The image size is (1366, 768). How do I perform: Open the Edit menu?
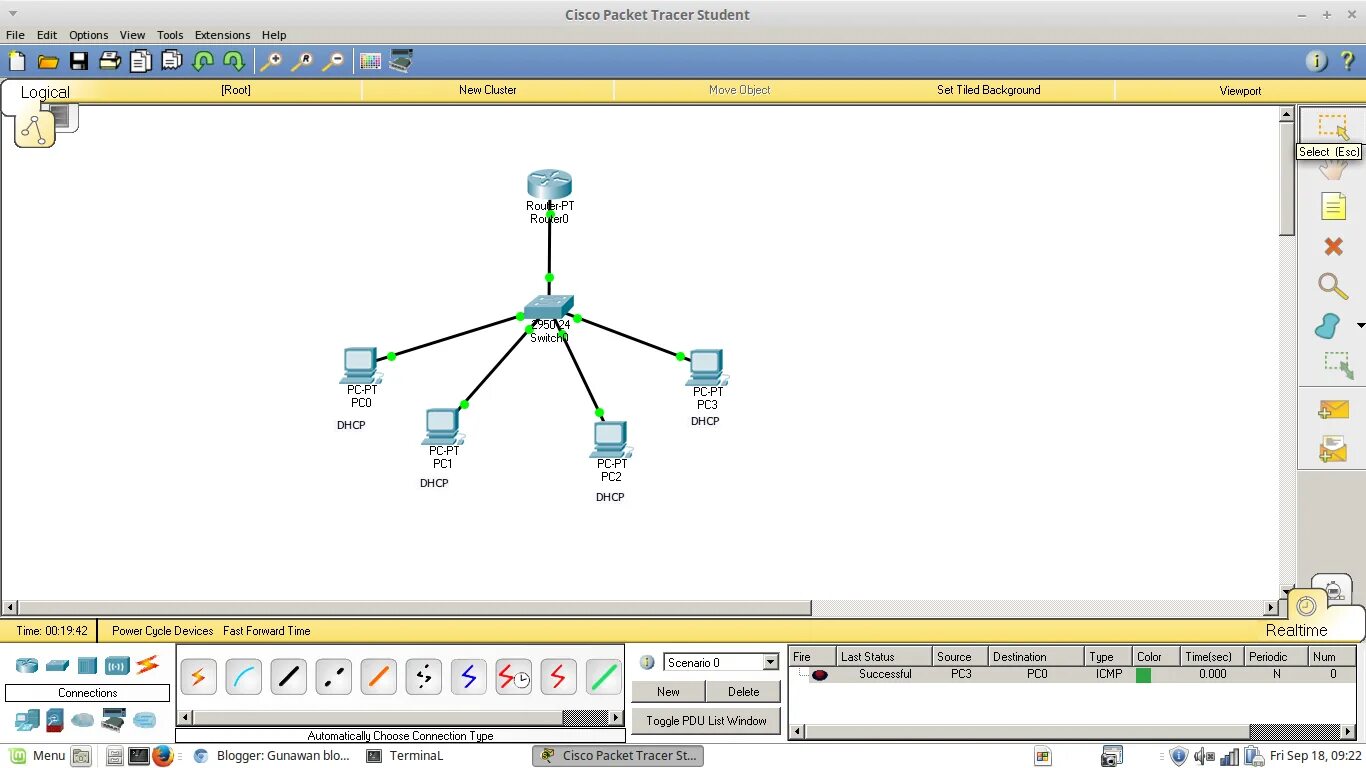[x=47, y=35]
